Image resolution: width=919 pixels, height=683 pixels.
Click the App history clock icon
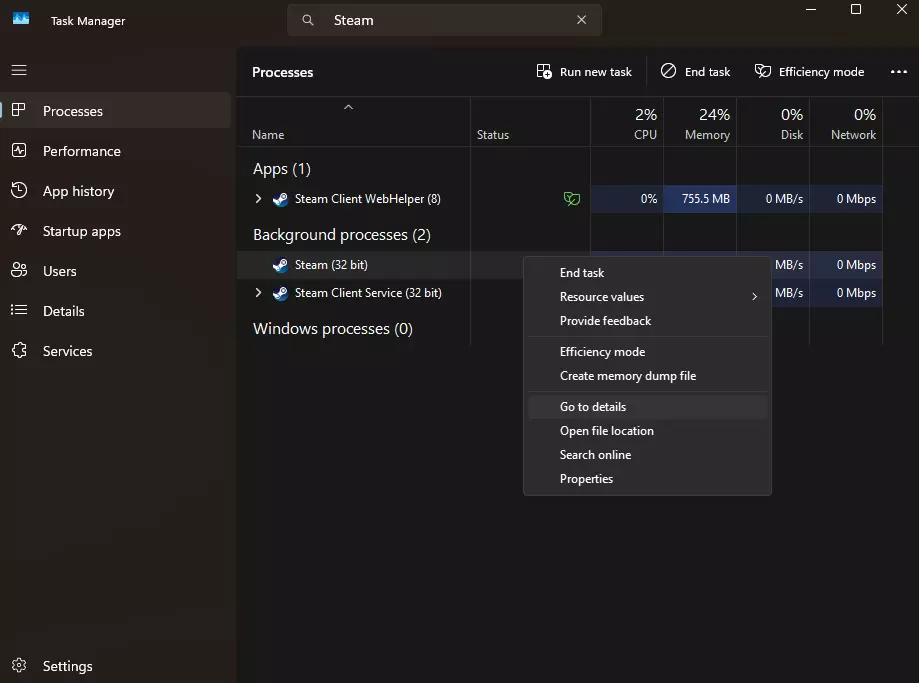tap(19, 190)
